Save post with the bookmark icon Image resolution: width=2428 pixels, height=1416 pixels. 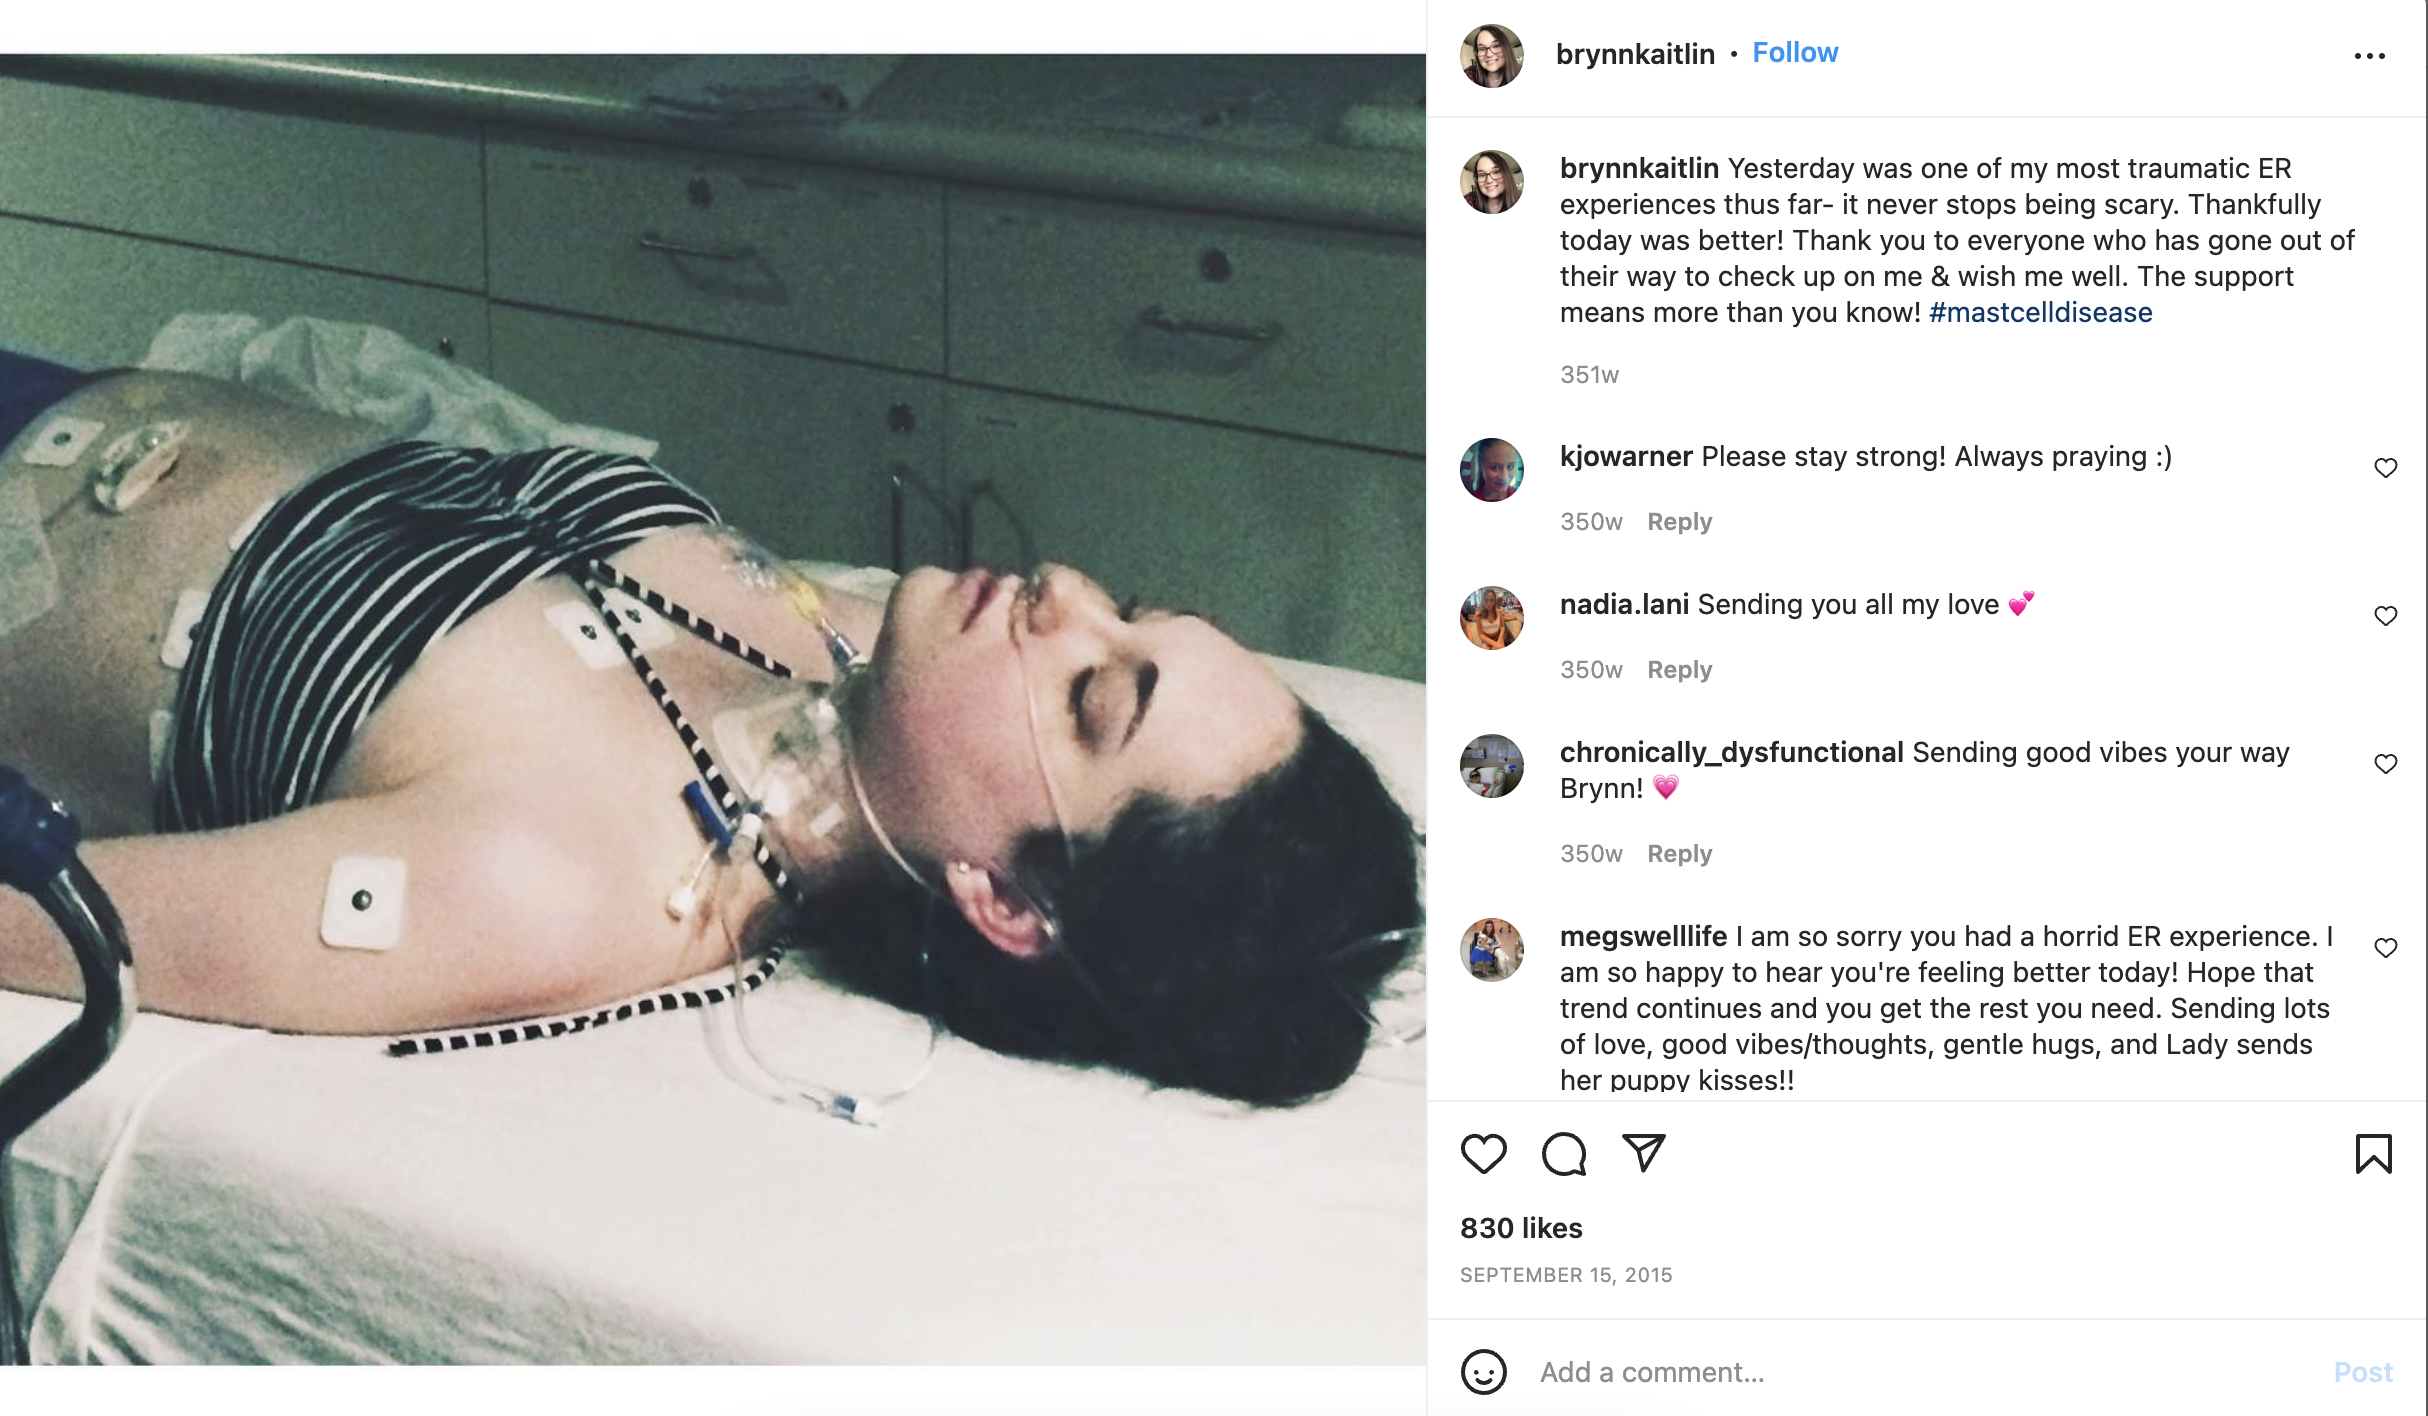coord(2373,1153)
